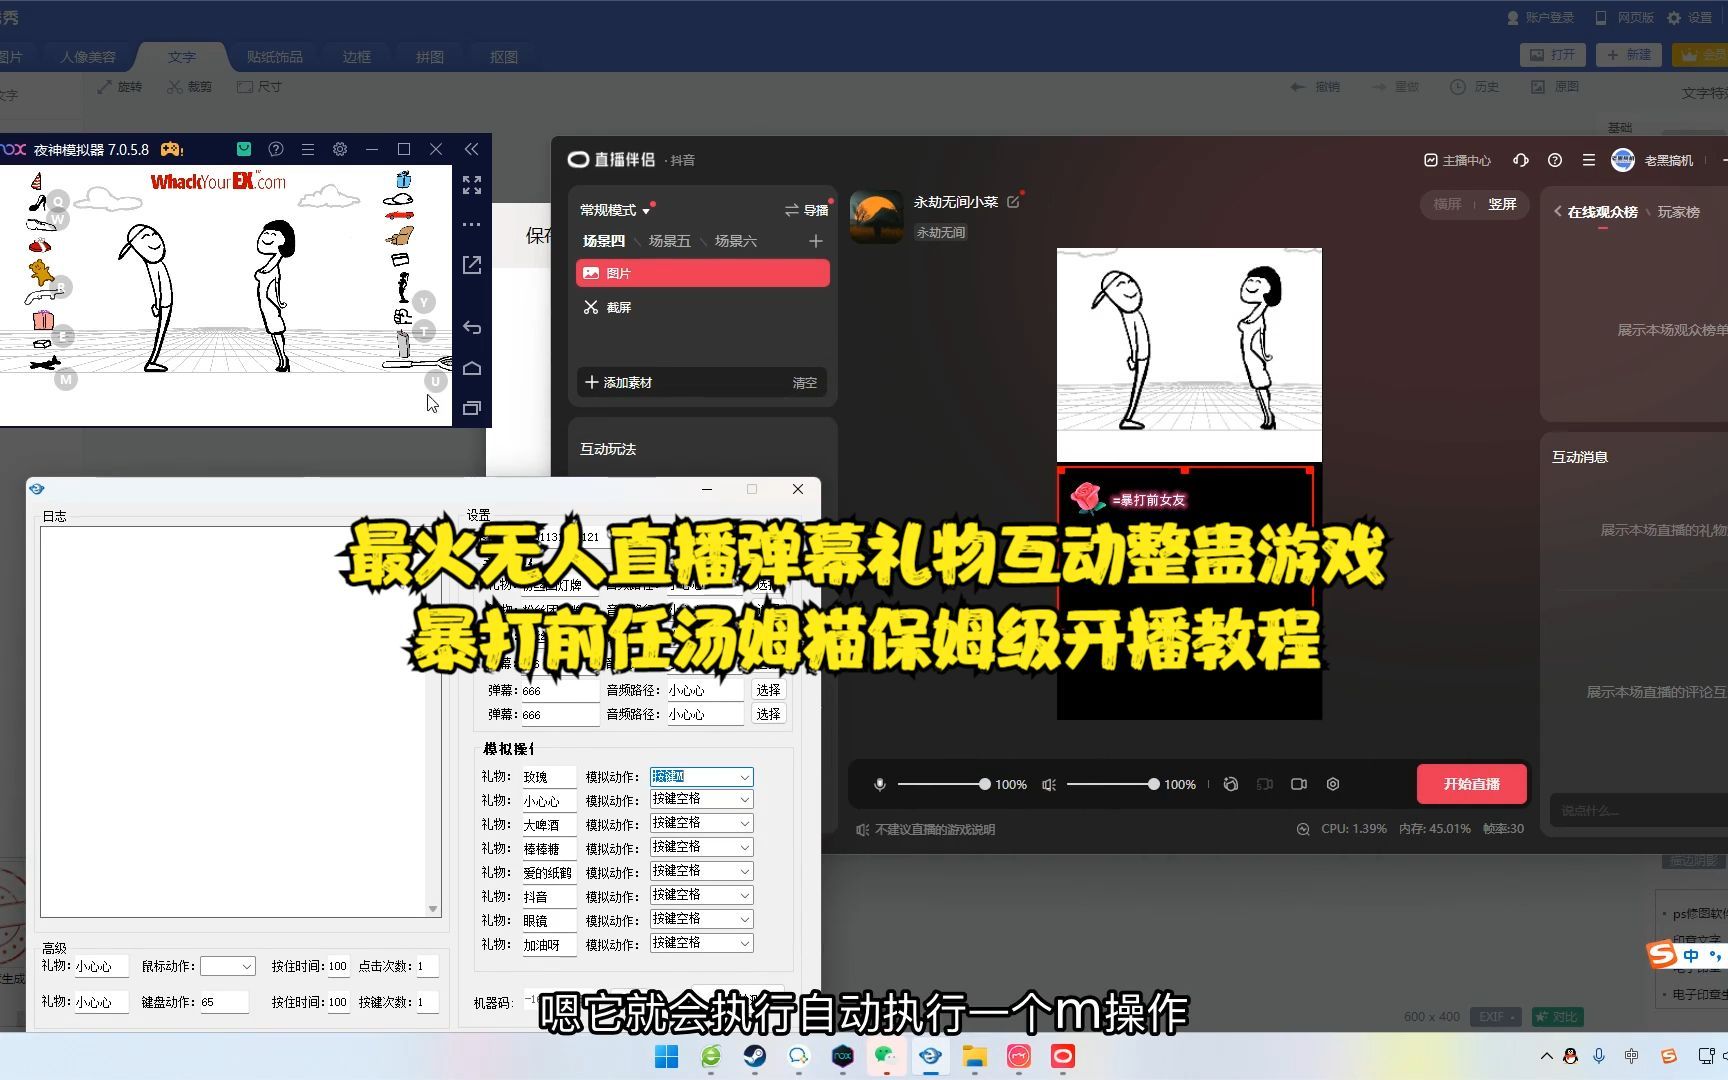Open 按键空格 dropdown for 玫瑰 gift
Screen dimensions: 1728x1080
click(x=701, y=776)
